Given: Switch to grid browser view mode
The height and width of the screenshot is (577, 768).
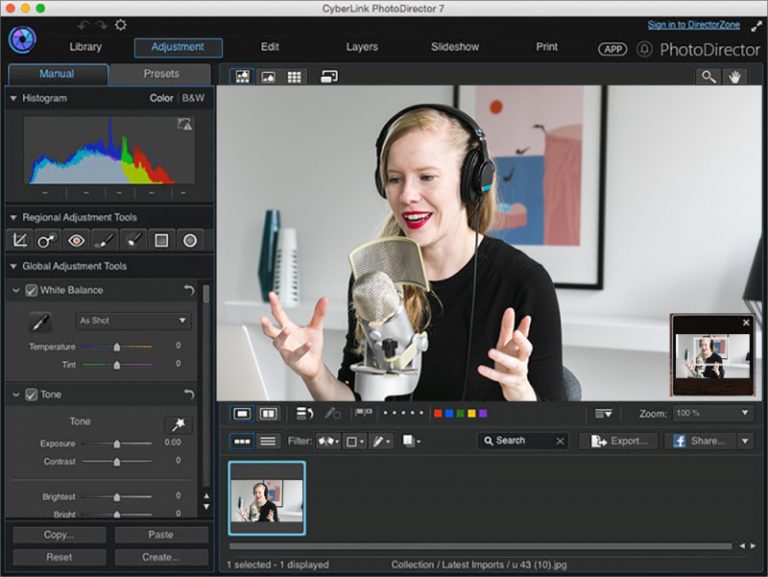Looking at the screenshot, I should [x=294, y=76].
